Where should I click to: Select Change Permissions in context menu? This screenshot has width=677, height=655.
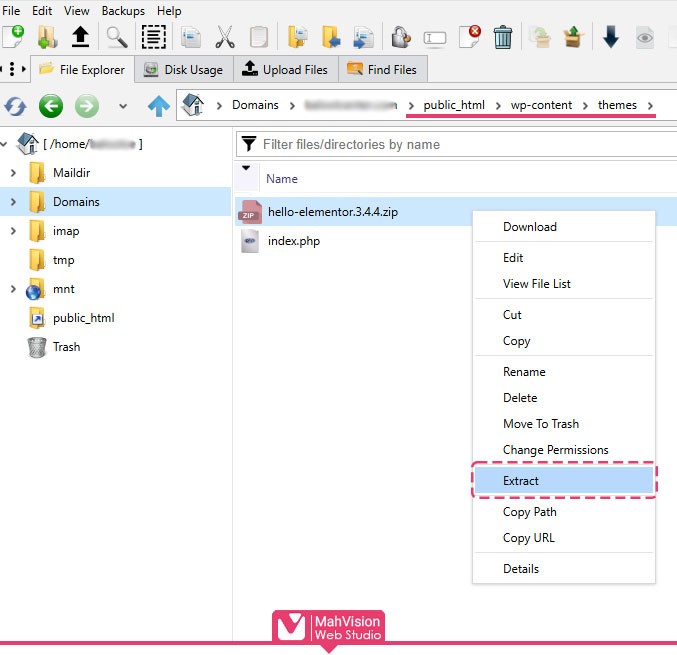pyautogui.click(x=555, y=450)
